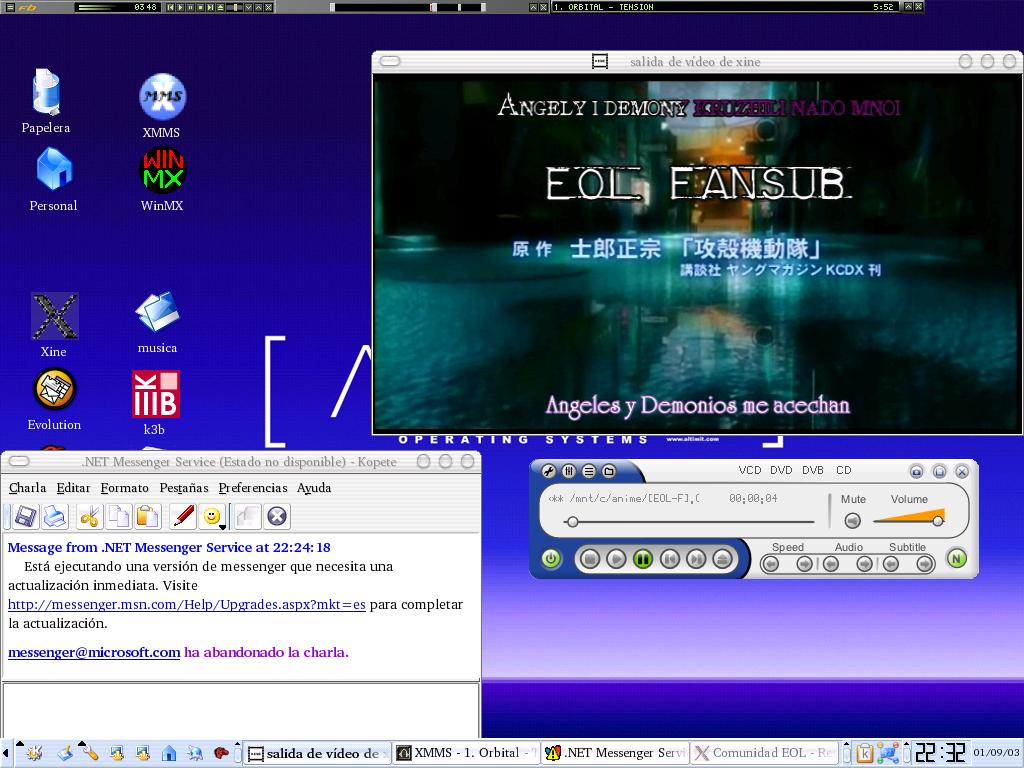Open the Ayuda menu in Kopete
This screenshot has width=1024, height=768.
314,488
